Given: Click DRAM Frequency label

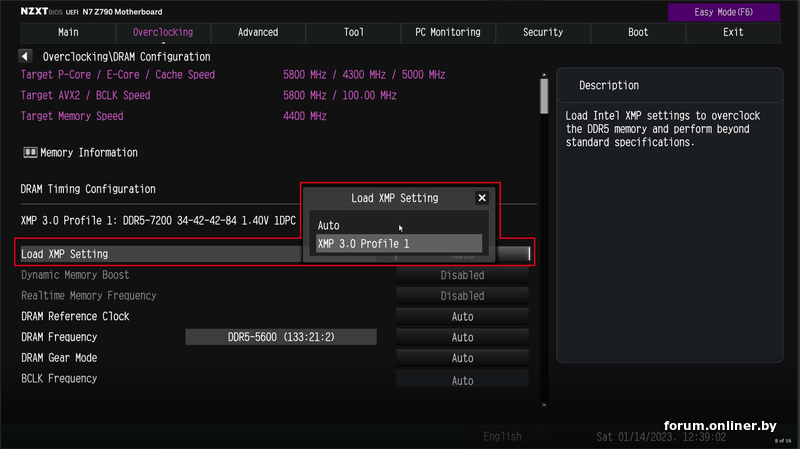Looking at the screenshot, I should click(x=59, y=337).
